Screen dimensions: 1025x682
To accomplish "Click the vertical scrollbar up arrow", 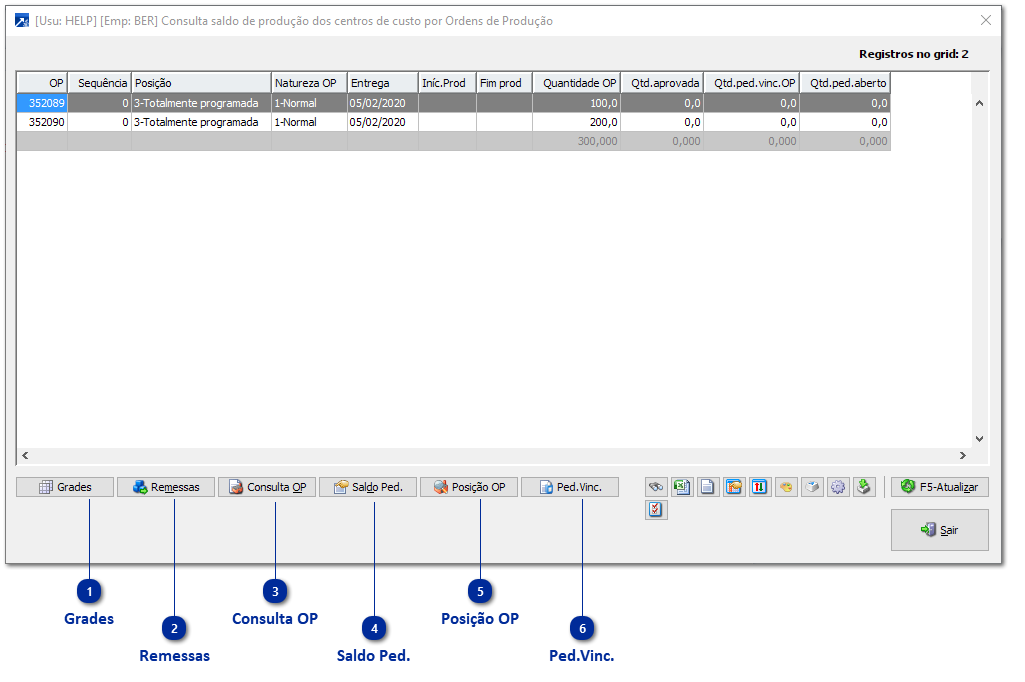I will (x=979, y=103).
